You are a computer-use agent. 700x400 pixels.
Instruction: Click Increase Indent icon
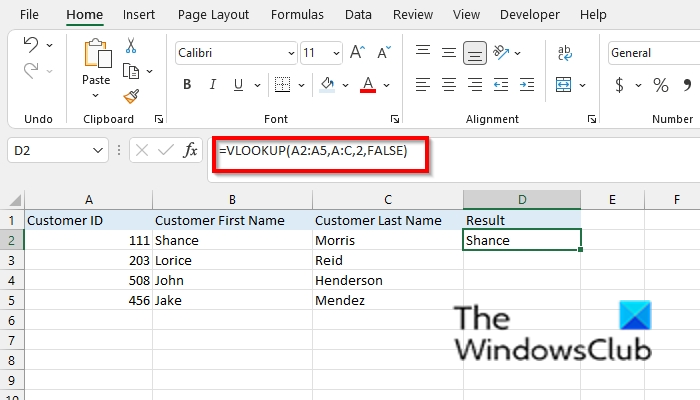(527, 84)
